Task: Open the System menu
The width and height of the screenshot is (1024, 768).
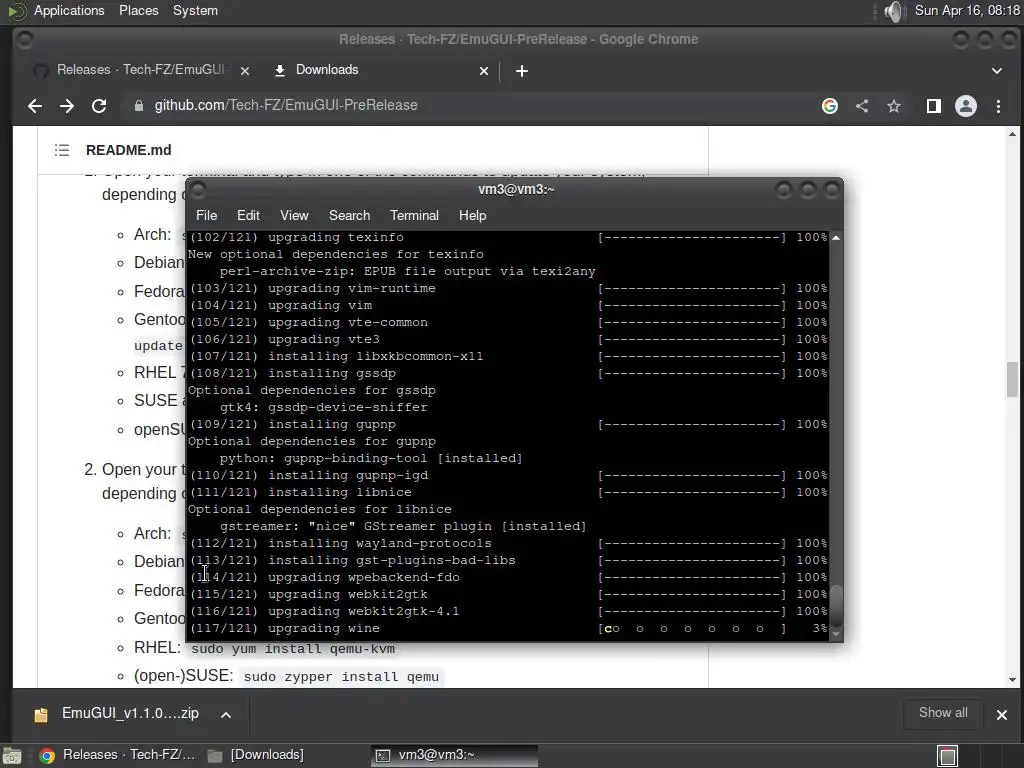Action: 195,10
